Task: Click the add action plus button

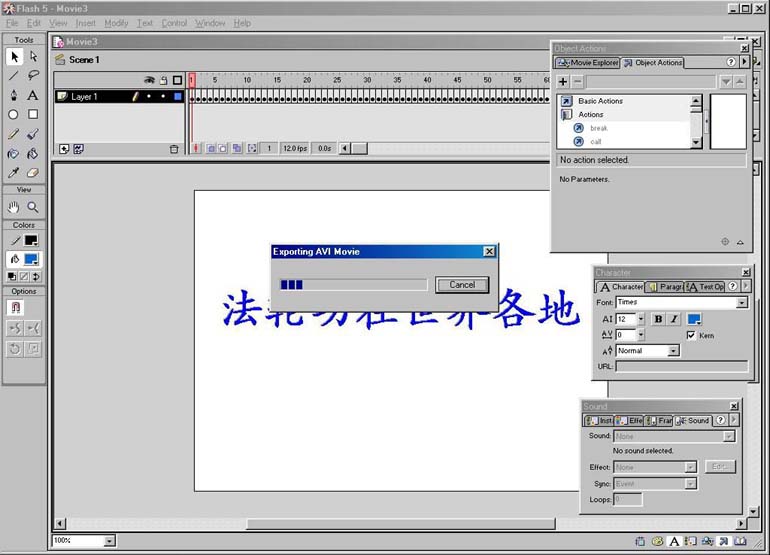Action: click(x=563, y=81)
